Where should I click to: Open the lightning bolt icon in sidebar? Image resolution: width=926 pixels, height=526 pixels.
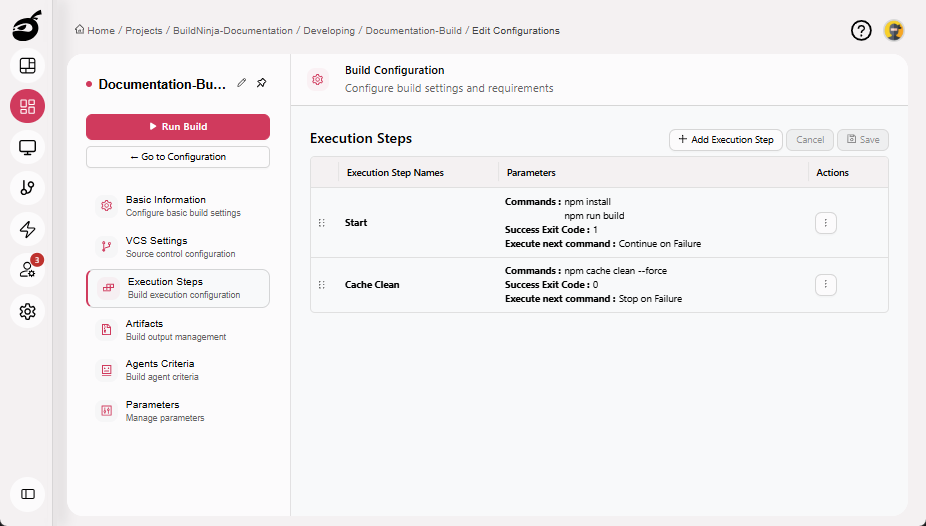pyautogui.click(x=27, y=229)
